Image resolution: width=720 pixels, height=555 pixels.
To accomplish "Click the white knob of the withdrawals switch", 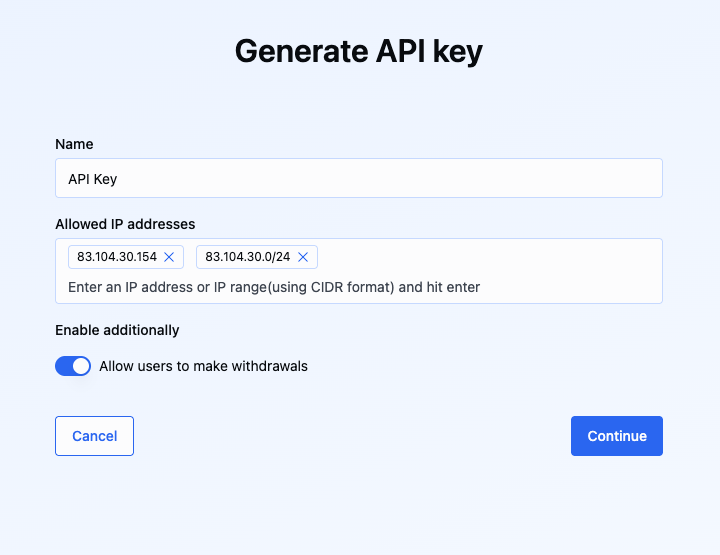I will [x=81, y=366].
